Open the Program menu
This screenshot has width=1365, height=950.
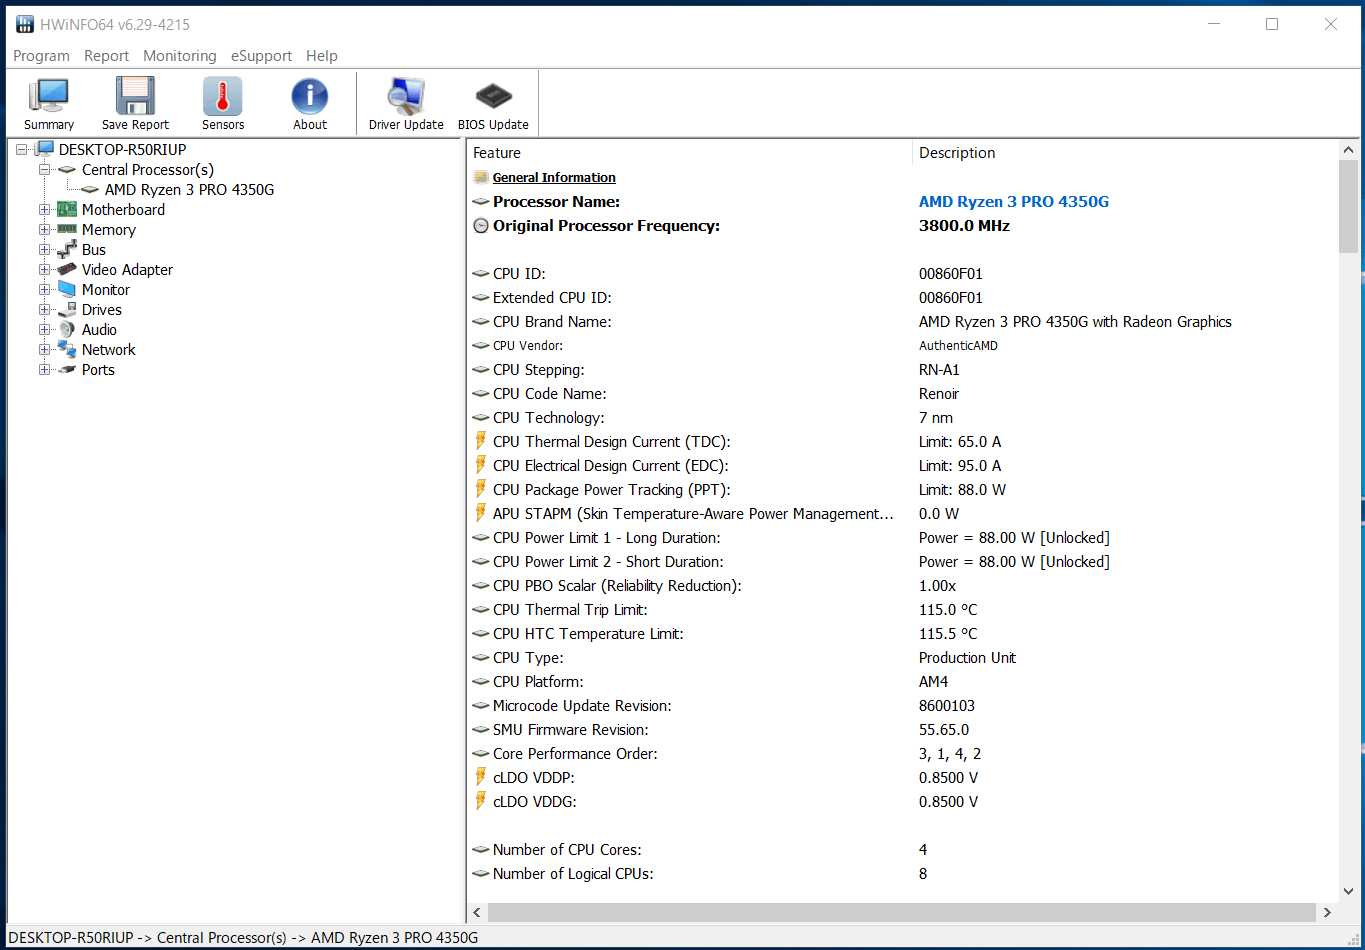[x=41, y=56]
